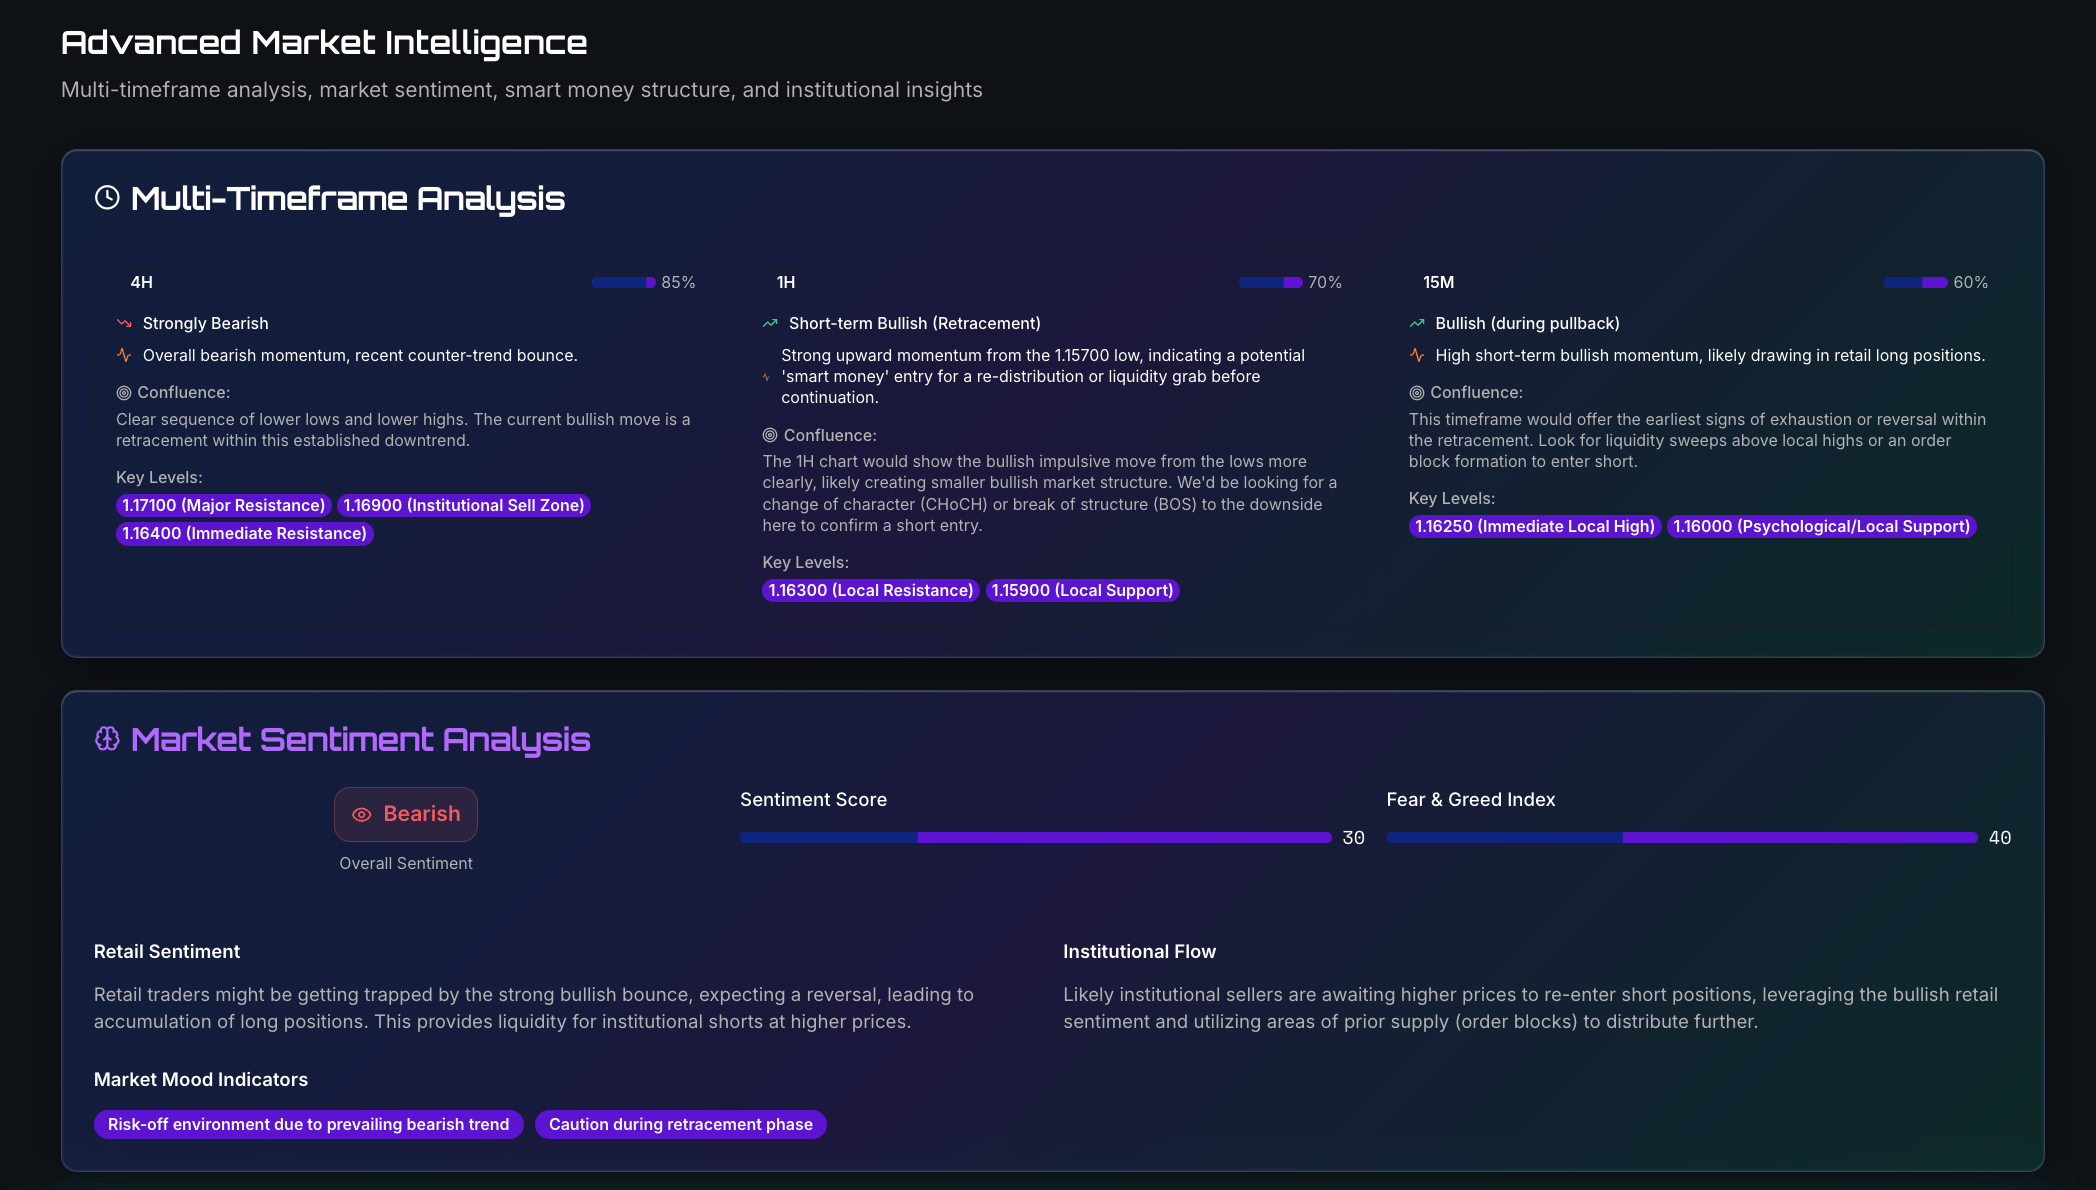Select the 1.15900 Local Support tag
The height and width of the screenshot is (1190, 2096).
tap(1082, 590)
